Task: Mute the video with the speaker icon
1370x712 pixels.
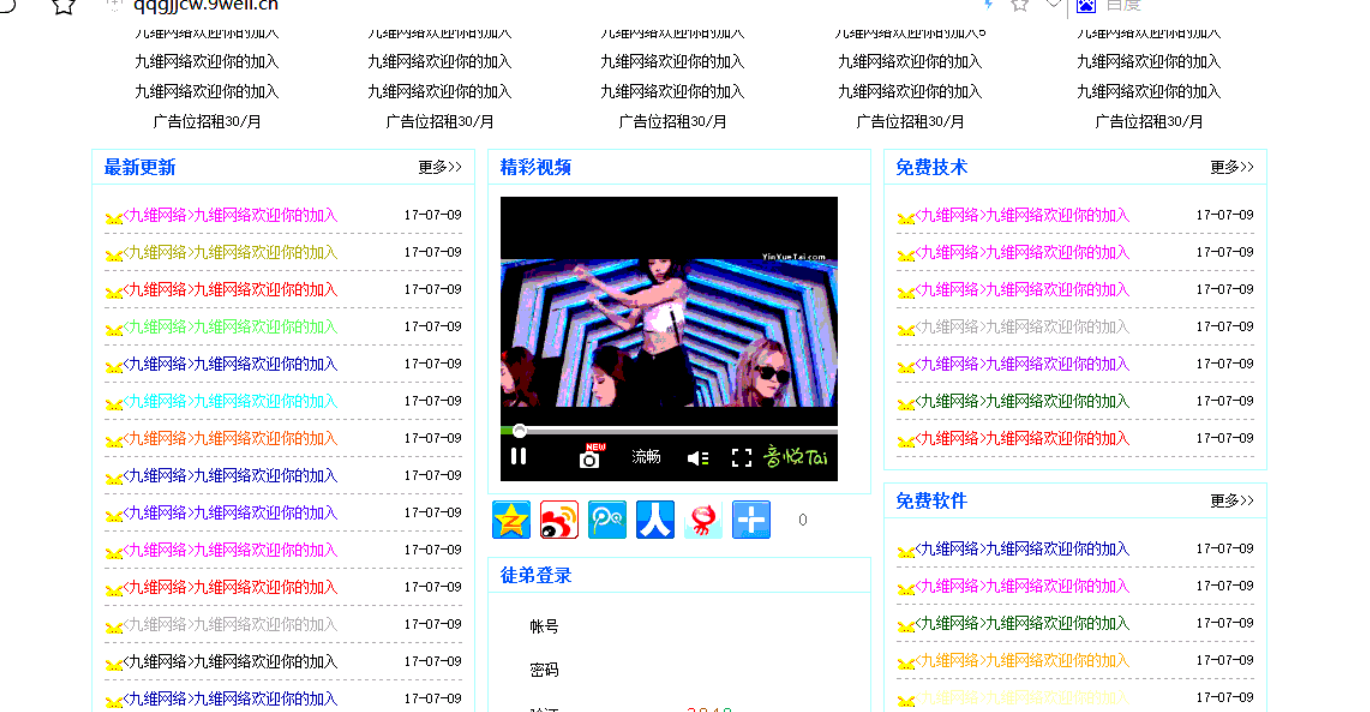Action: 697,458
